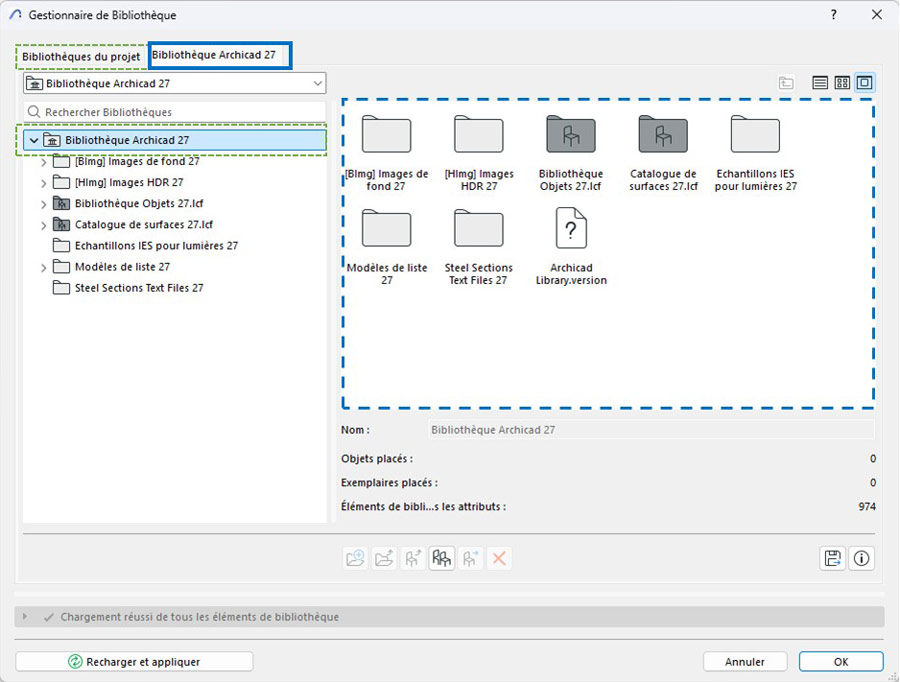The width and height of the screenshot is (900, 682).
Task: Click the chair with right arrow icon
Action: (470, 558)
